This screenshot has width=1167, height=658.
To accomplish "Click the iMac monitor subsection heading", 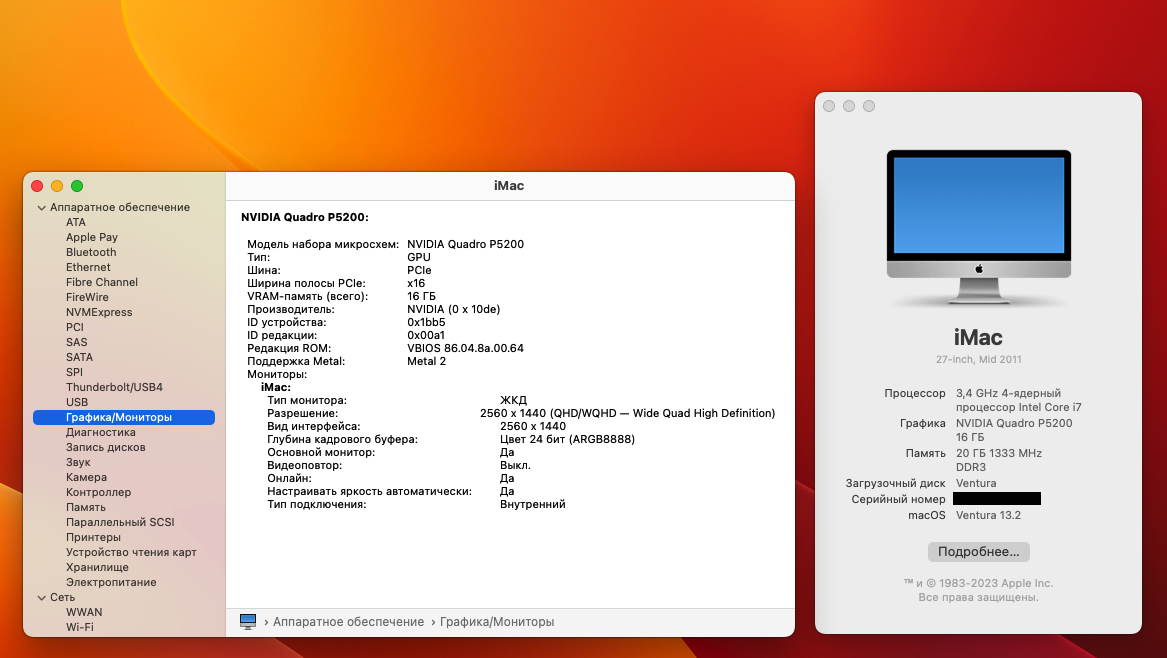I will tap(275, 387).
